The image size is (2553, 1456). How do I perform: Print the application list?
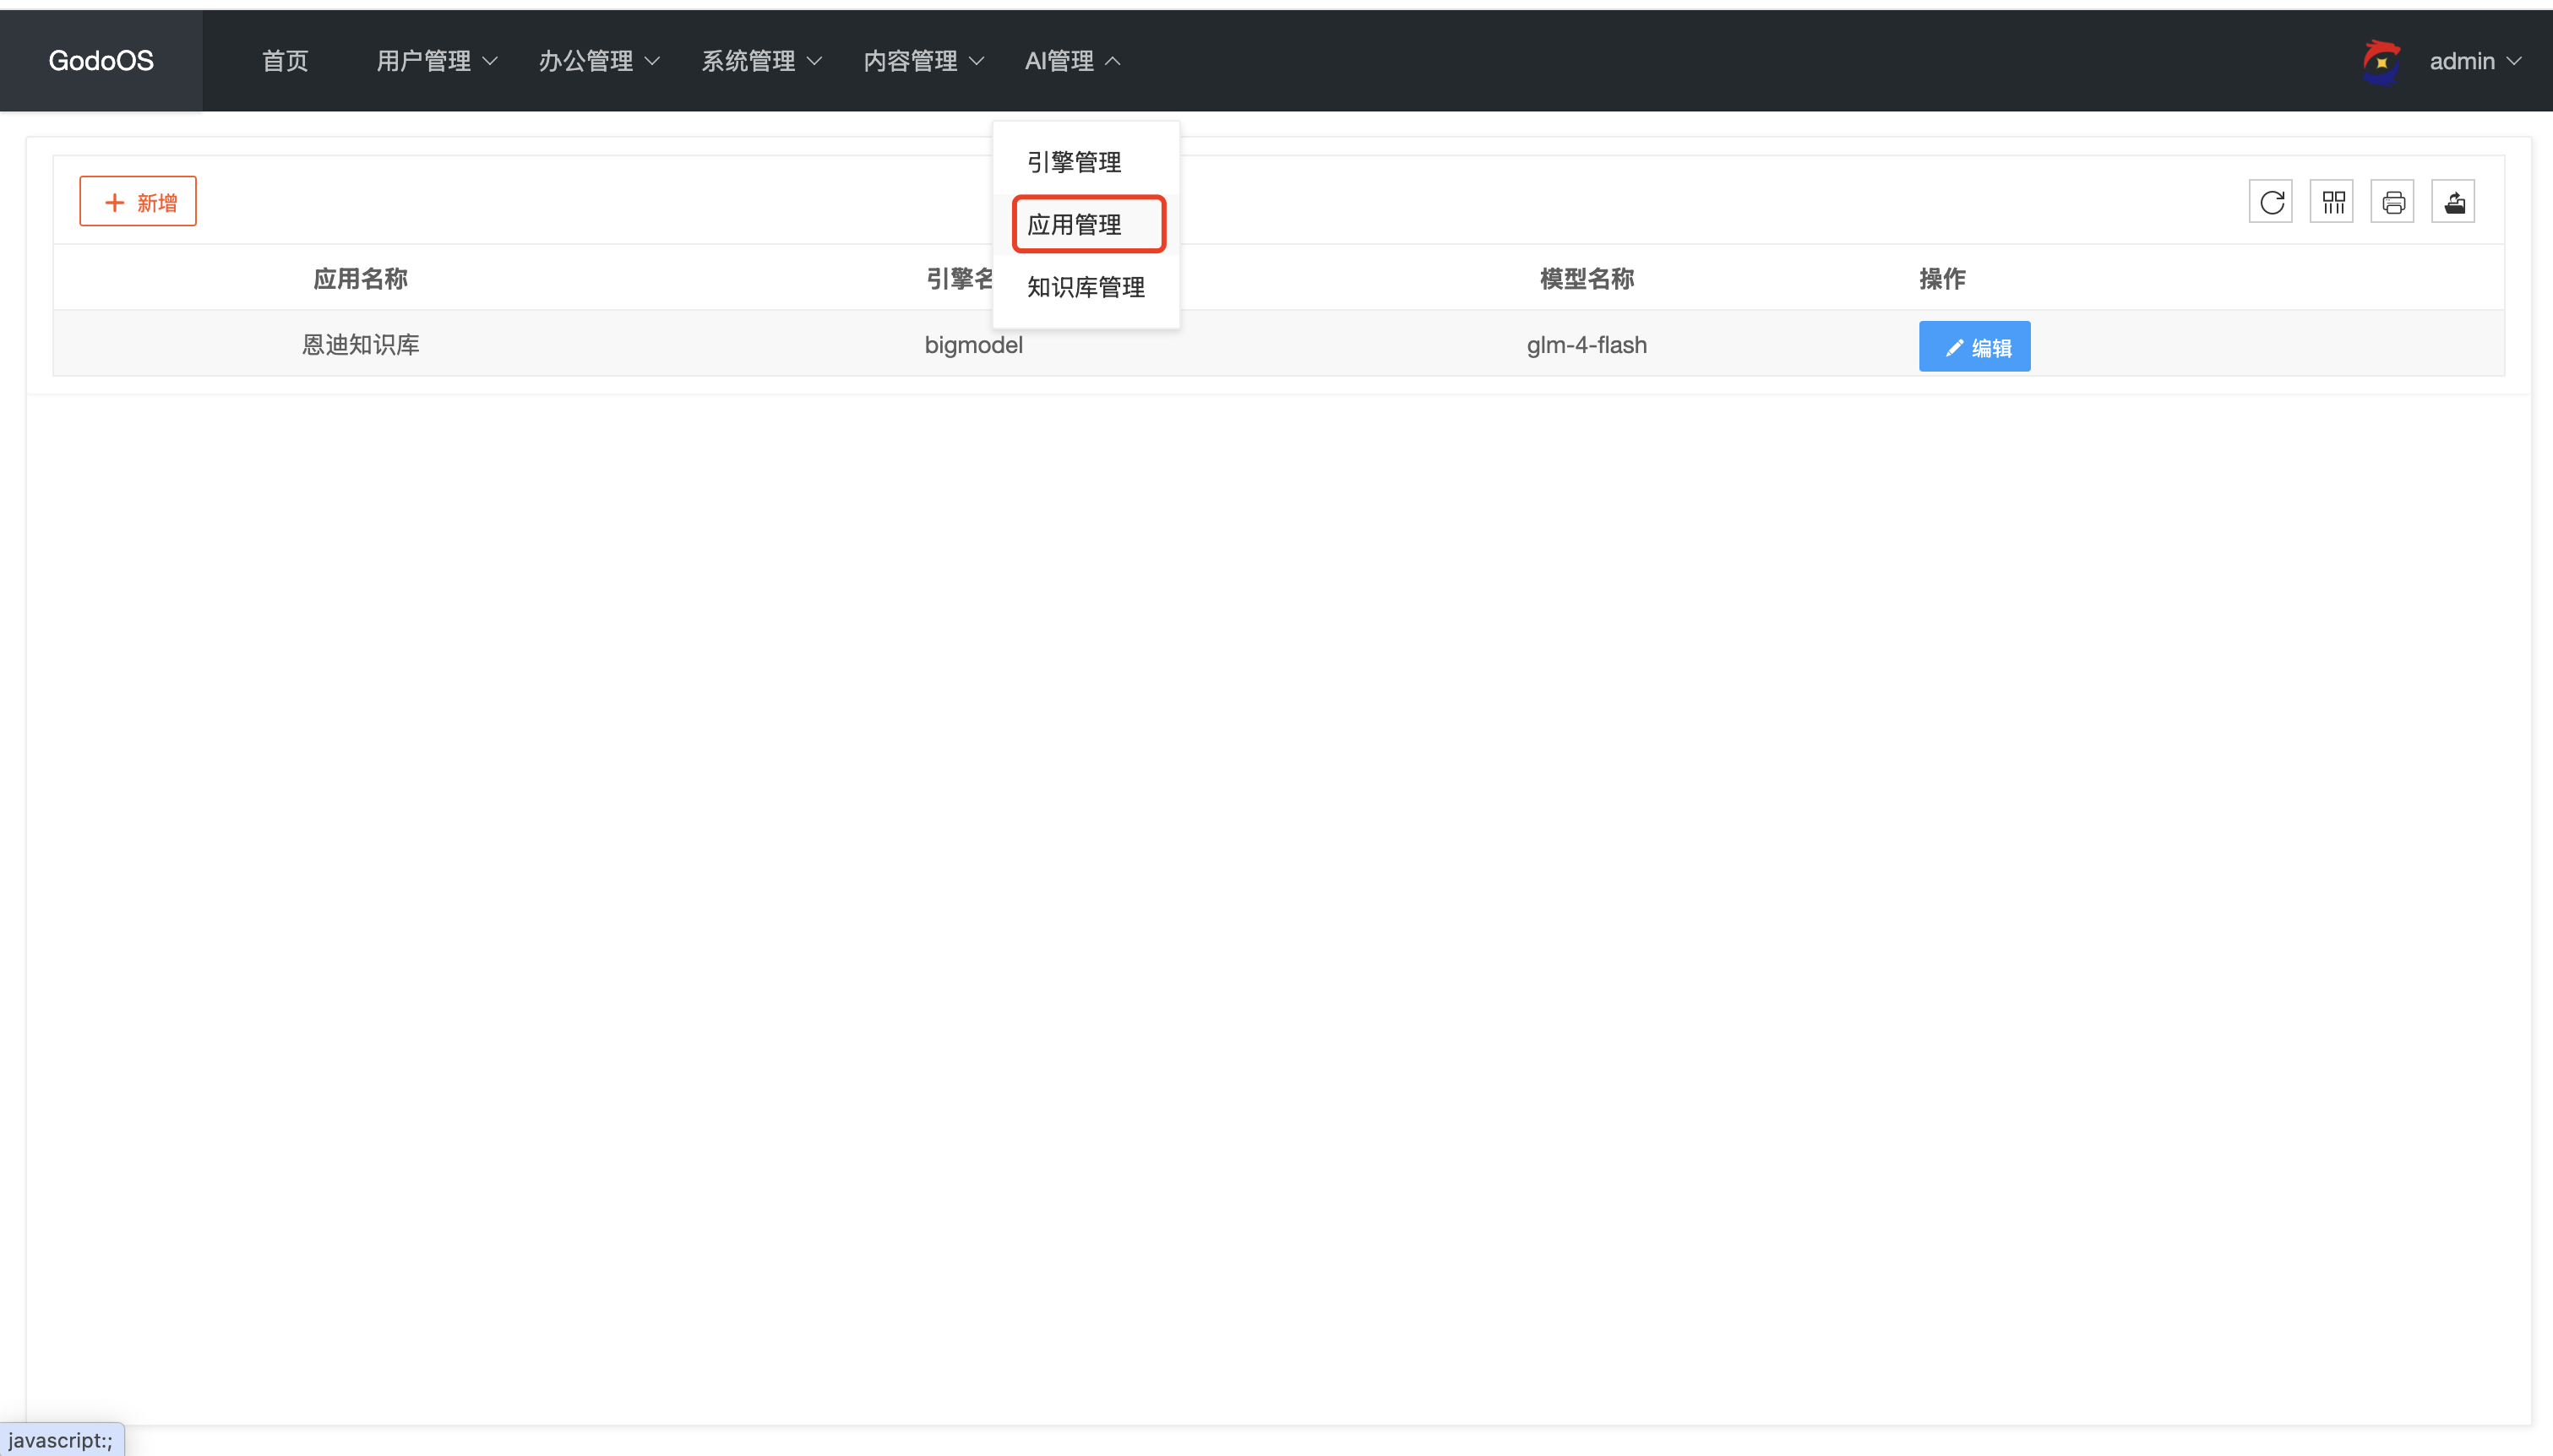click(2394, 201)
